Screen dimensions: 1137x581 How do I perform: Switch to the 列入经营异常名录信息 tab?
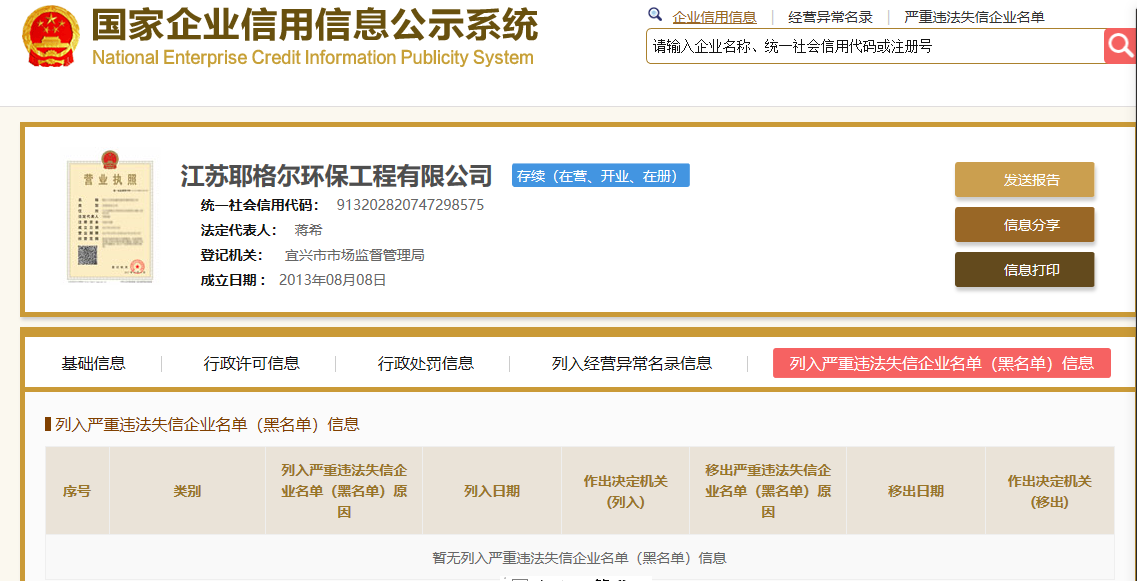(x=632, y=363)
